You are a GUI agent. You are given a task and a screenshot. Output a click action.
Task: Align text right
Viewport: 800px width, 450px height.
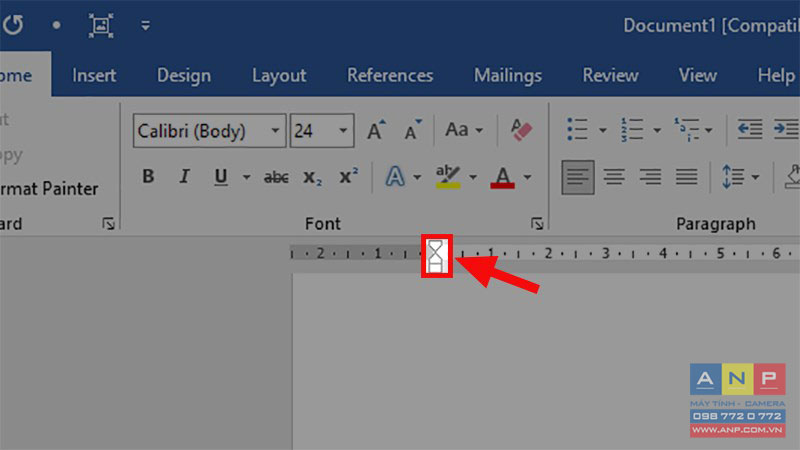point(651,177)
